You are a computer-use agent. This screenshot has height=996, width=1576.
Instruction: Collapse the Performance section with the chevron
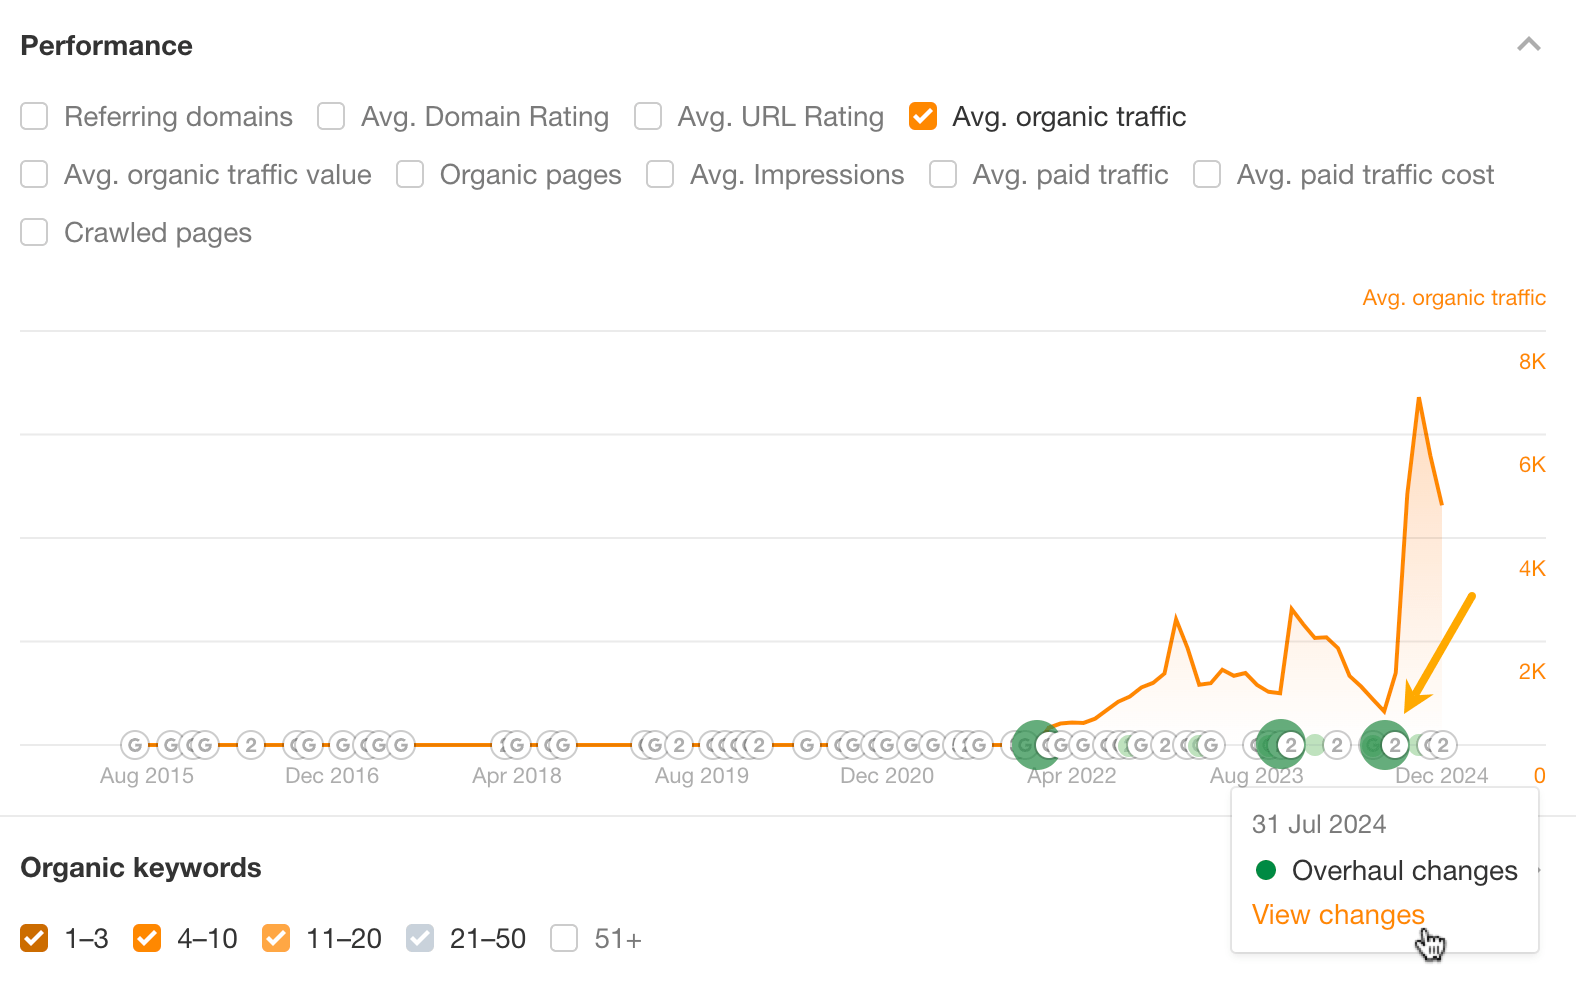pyautogui.click(x=1528, y=45)
